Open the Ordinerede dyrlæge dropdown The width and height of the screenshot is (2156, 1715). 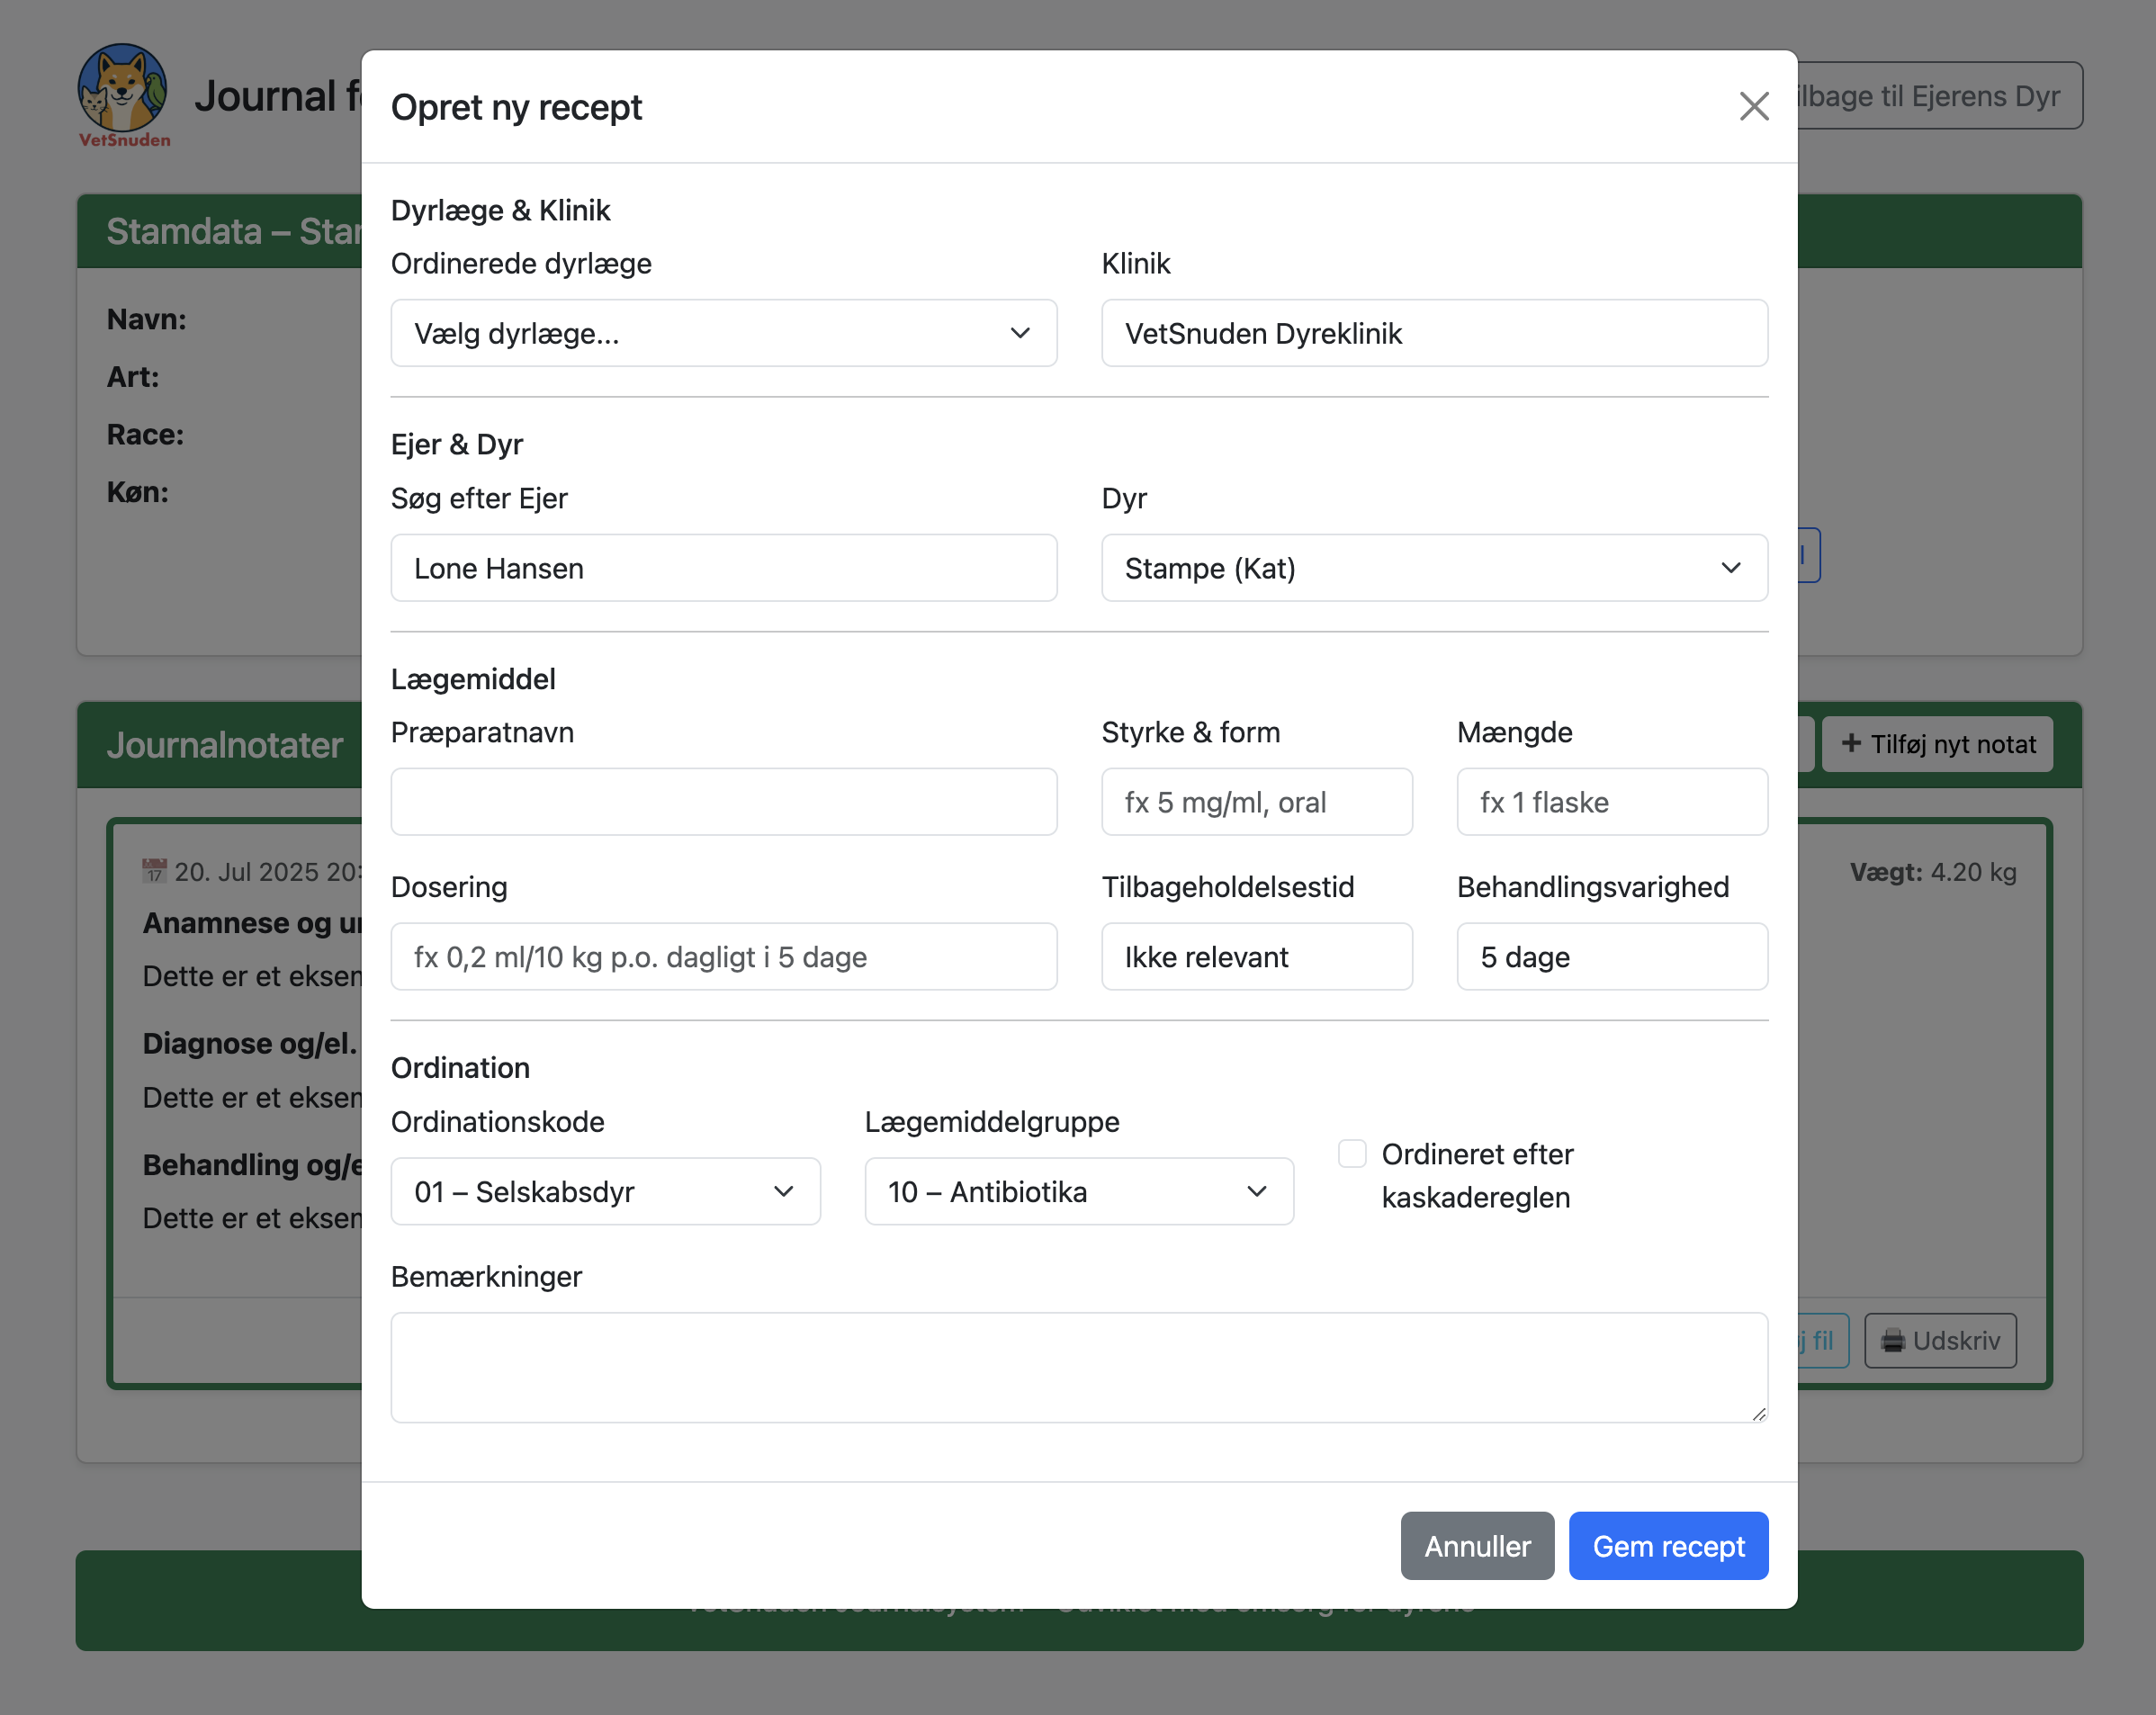[x=723, y=333]
